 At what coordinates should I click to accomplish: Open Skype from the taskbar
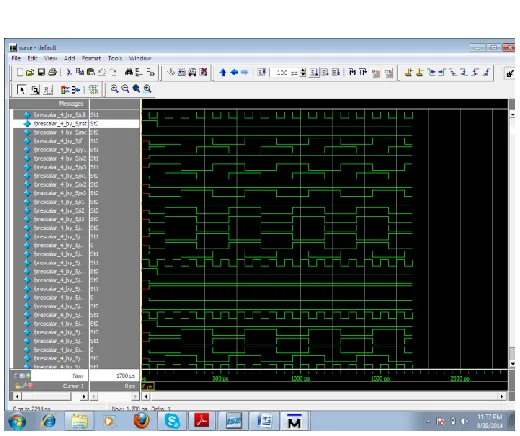172,421
